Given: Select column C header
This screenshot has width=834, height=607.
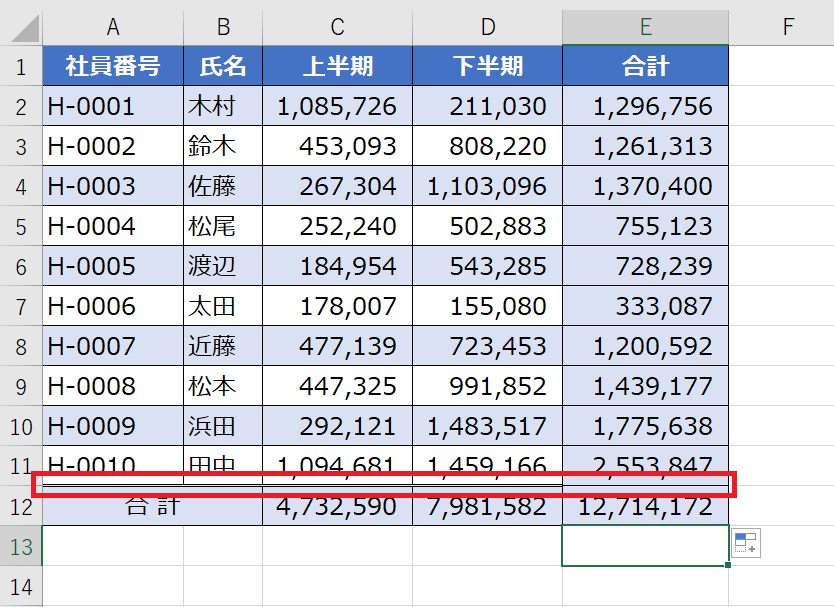Looking at the screenshot, I should point(337,28).
